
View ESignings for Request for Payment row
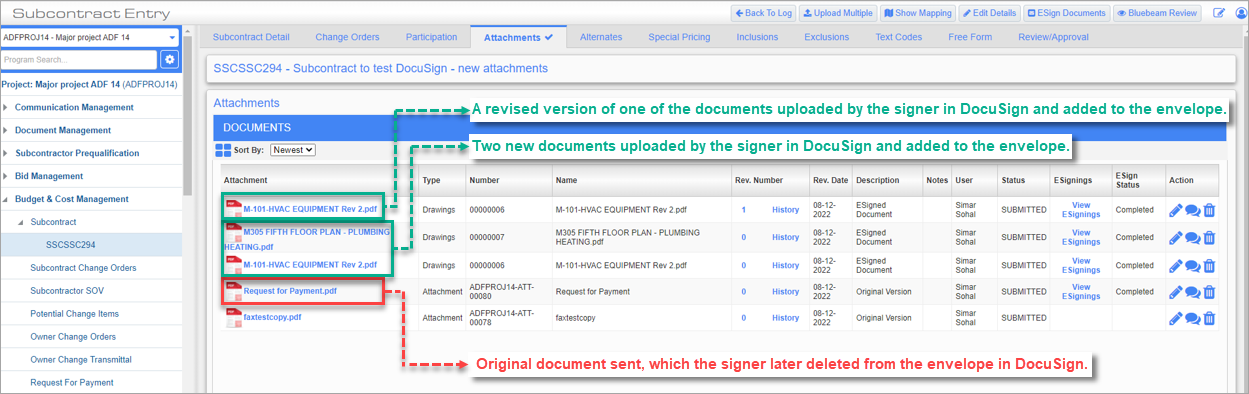pos(1081,291)
